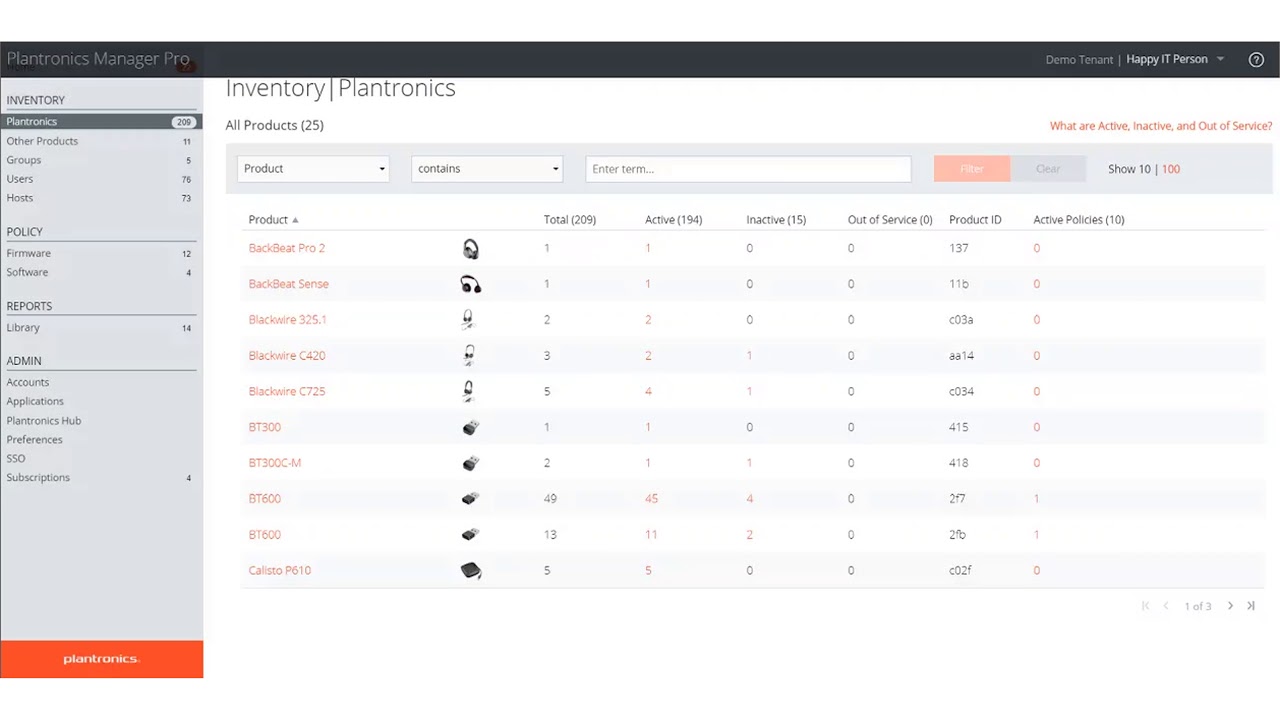Viewport: 1280px width, 720px height.
Task: Click the Demo Tenant label
Action: click(x=1079, y=60)
